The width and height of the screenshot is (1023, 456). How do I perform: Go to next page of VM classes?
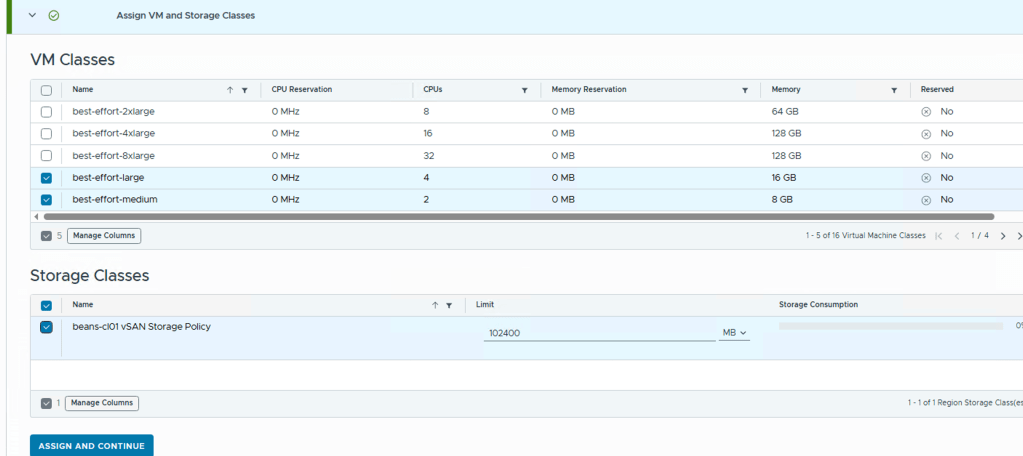click(x=1002, y=236)
